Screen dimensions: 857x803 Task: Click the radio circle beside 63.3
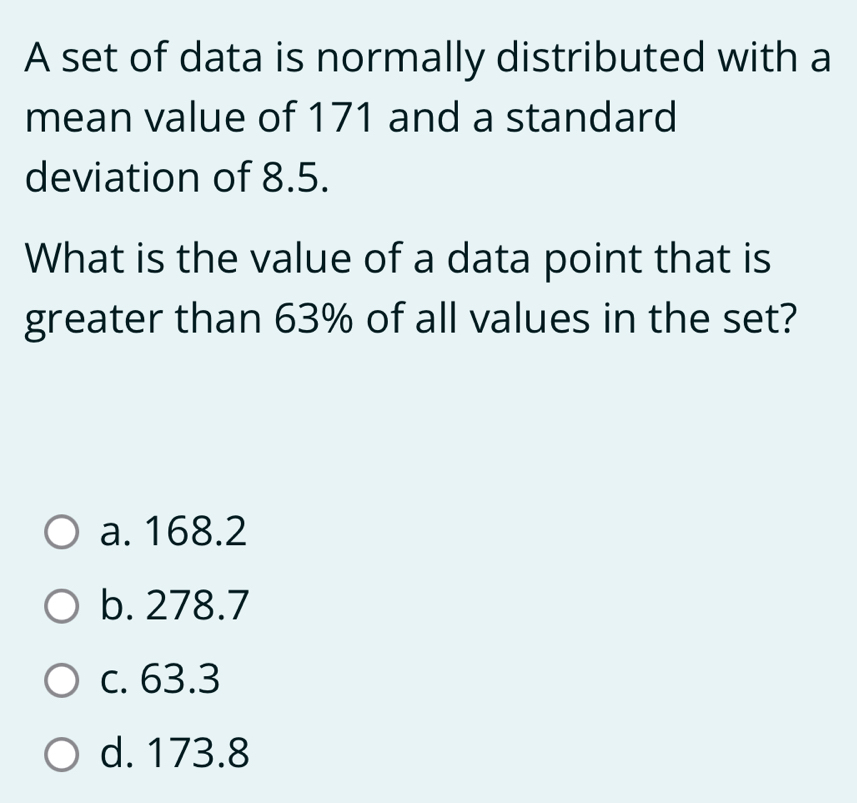61,680
